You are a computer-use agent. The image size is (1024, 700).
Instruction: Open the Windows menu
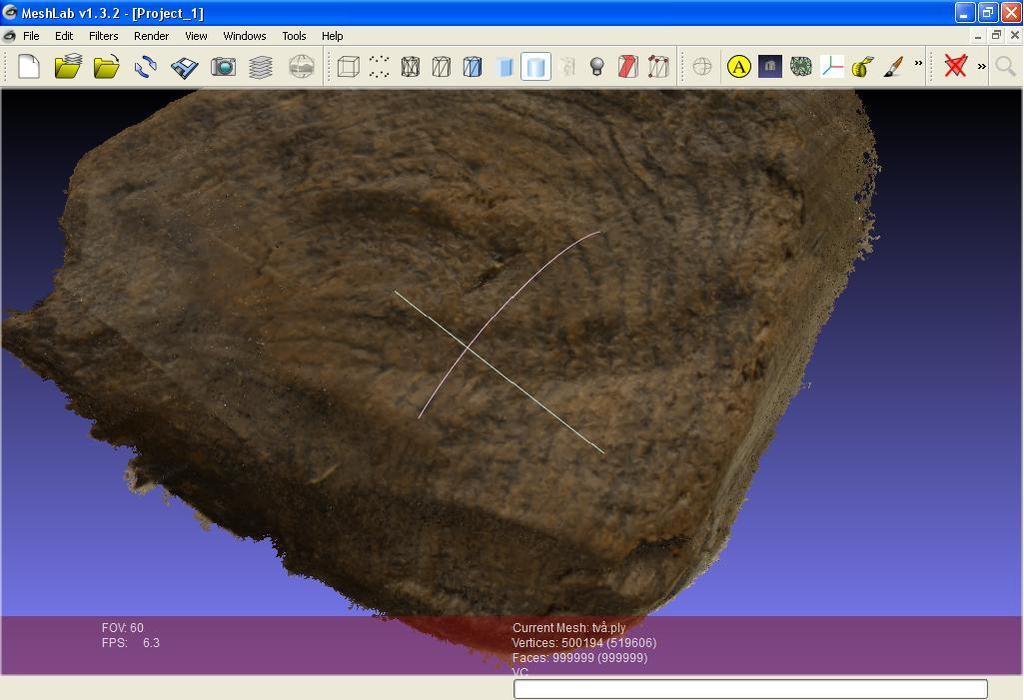pyautogui.click(x=245, y=36)
